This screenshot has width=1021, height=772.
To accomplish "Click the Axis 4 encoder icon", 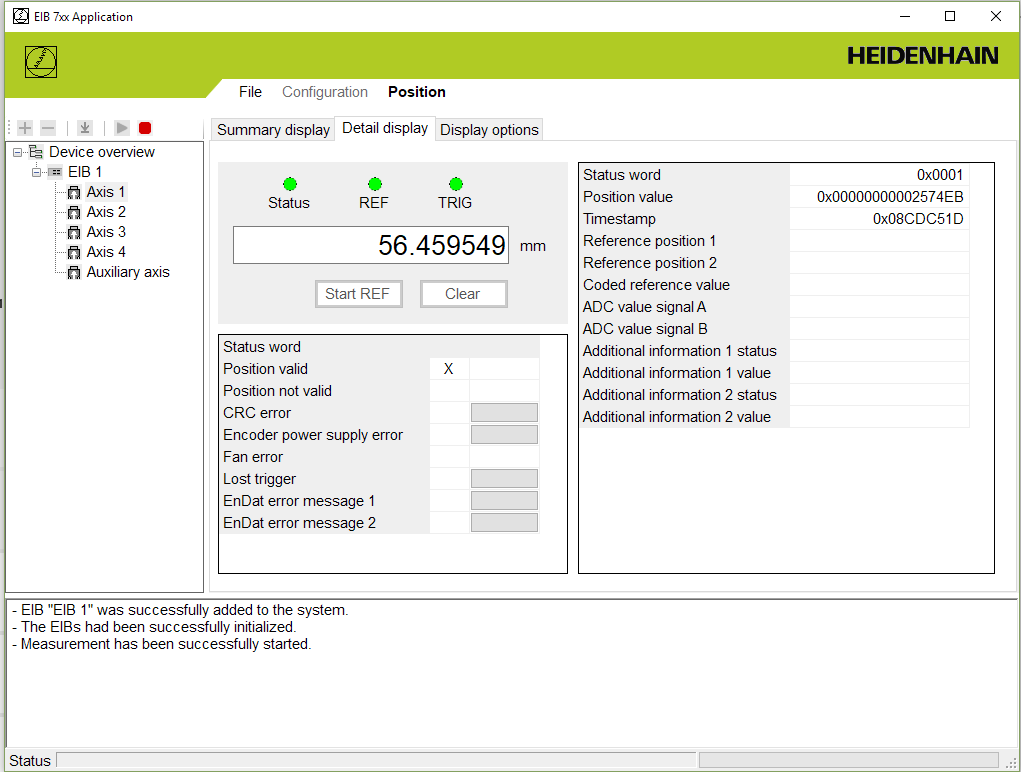I will click(x=74, y=252).
